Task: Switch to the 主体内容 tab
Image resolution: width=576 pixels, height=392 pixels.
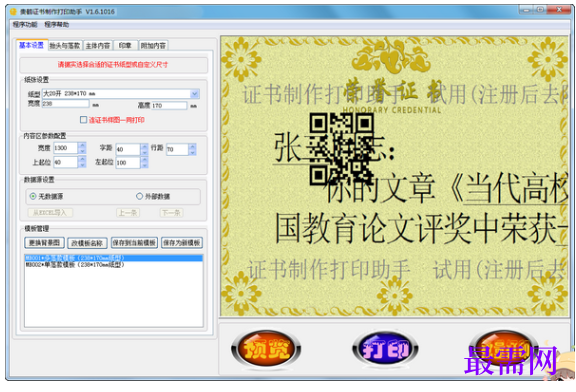Action: 98,46
